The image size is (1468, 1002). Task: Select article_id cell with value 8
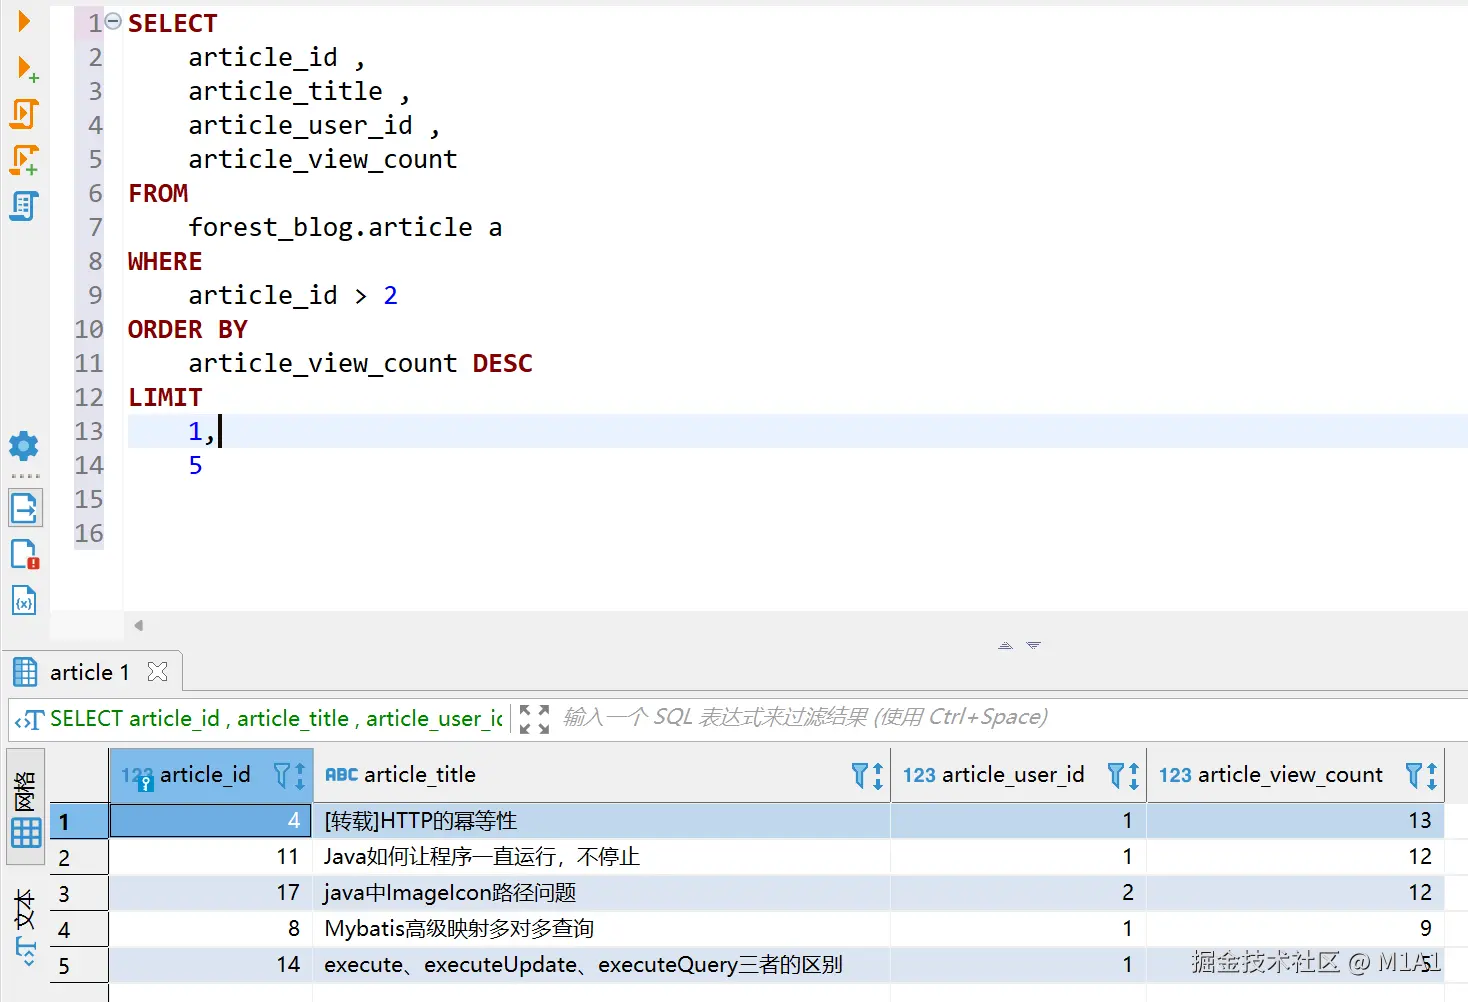(x=211, y=928)
